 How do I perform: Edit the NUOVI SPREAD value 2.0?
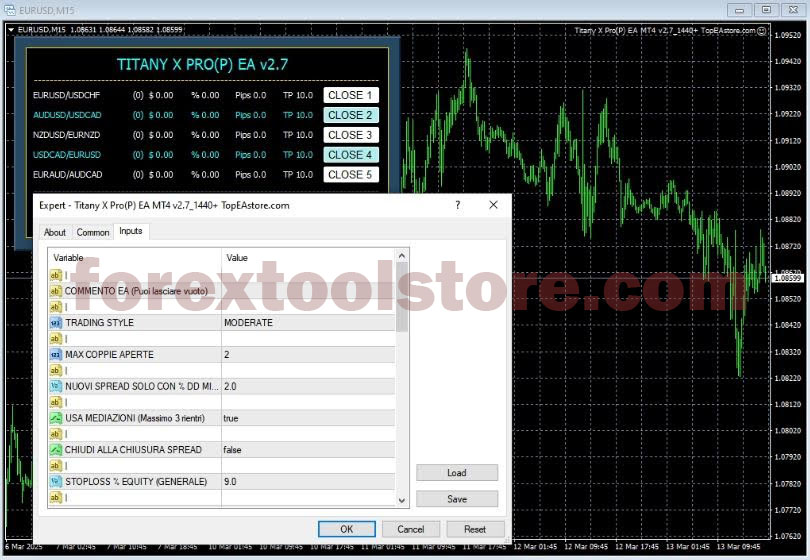308,386
